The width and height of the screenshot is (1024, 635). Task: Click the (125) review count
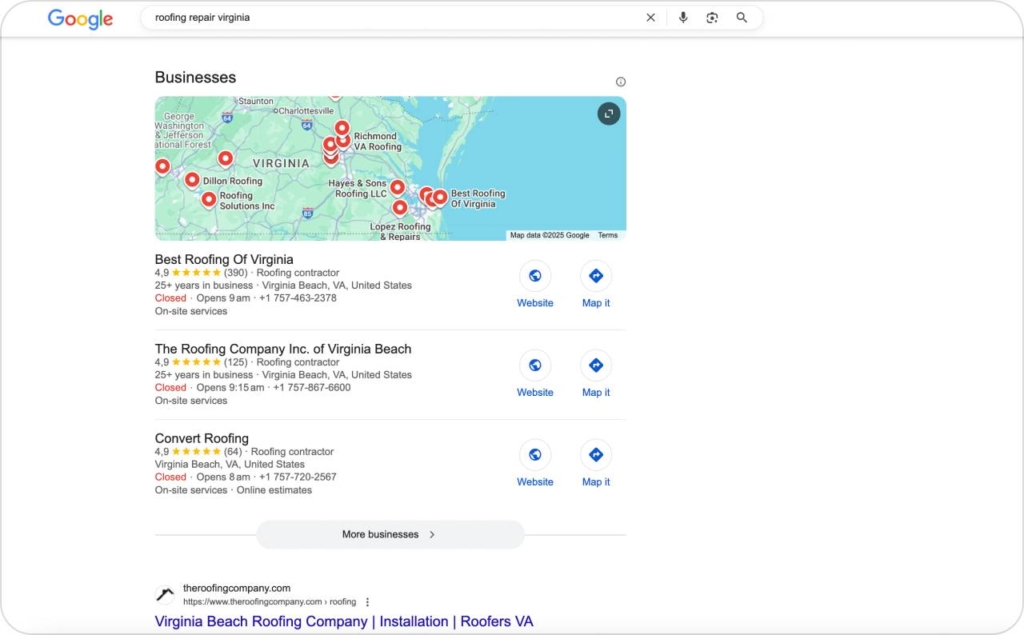[236, 362]
